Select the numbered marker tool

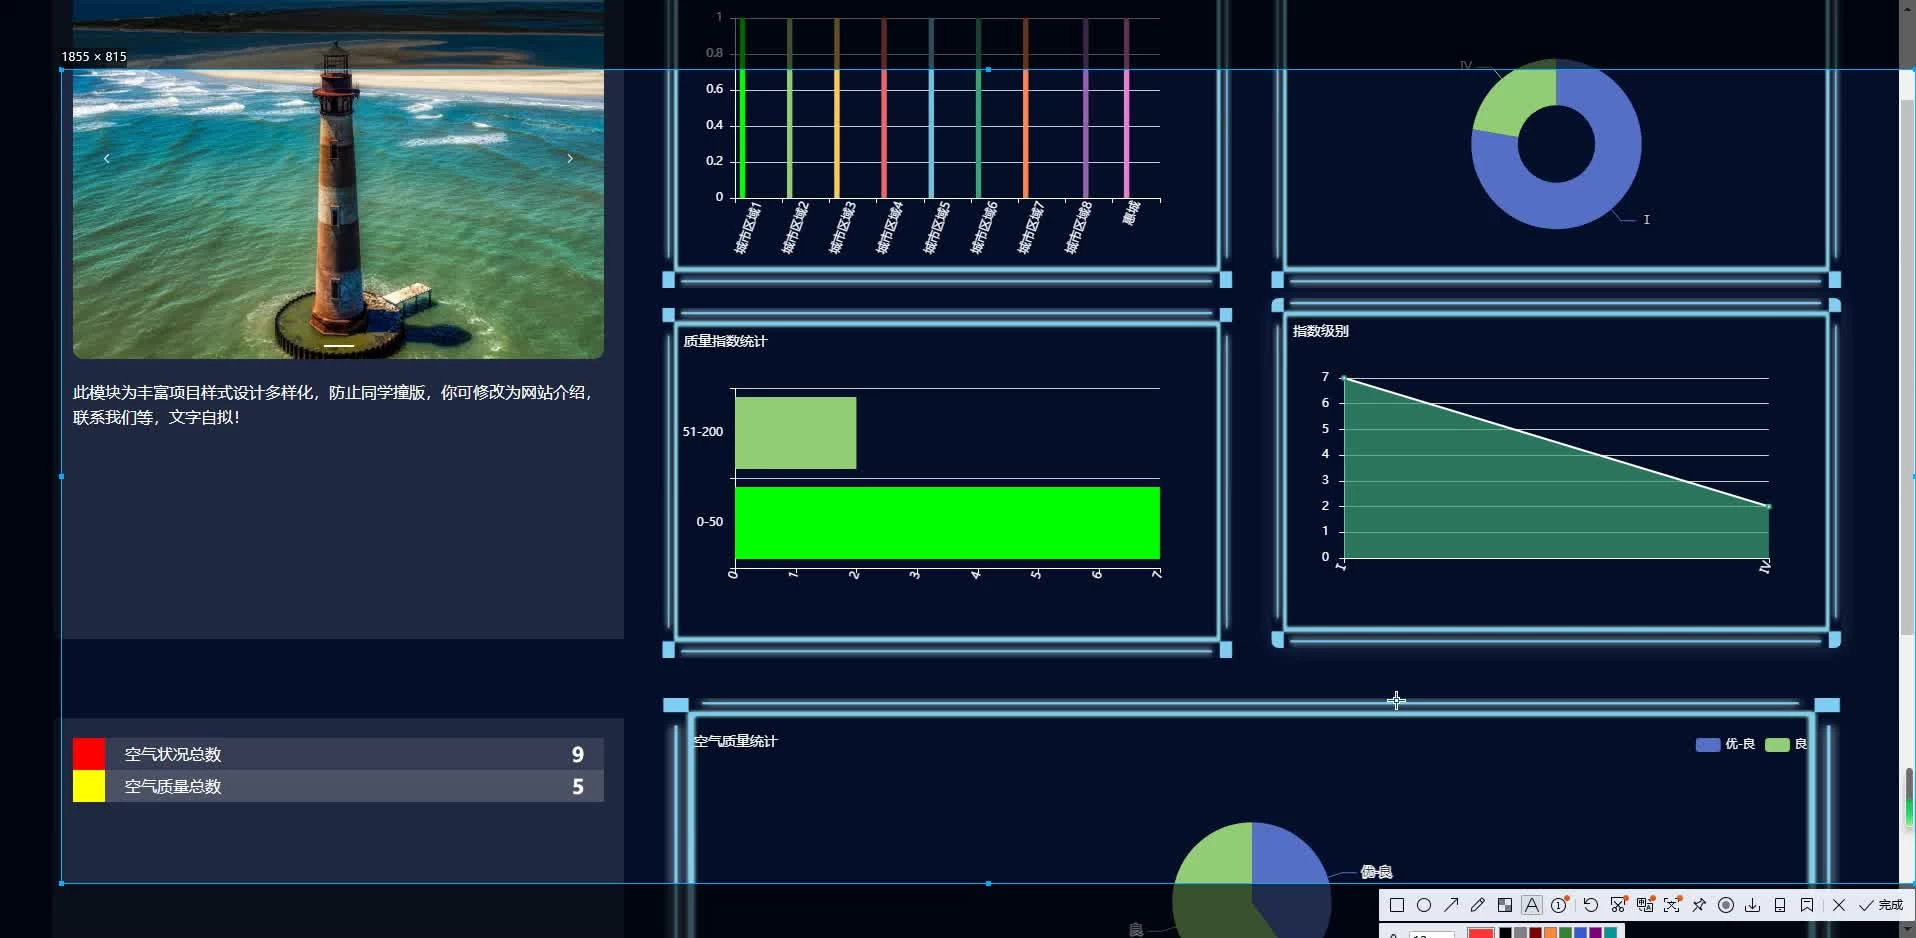pos(1560,905)
